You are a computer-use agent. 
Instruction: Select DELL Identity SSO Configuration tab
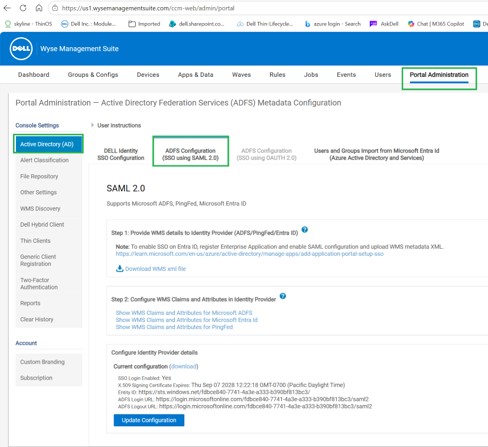tap(121, 154)
